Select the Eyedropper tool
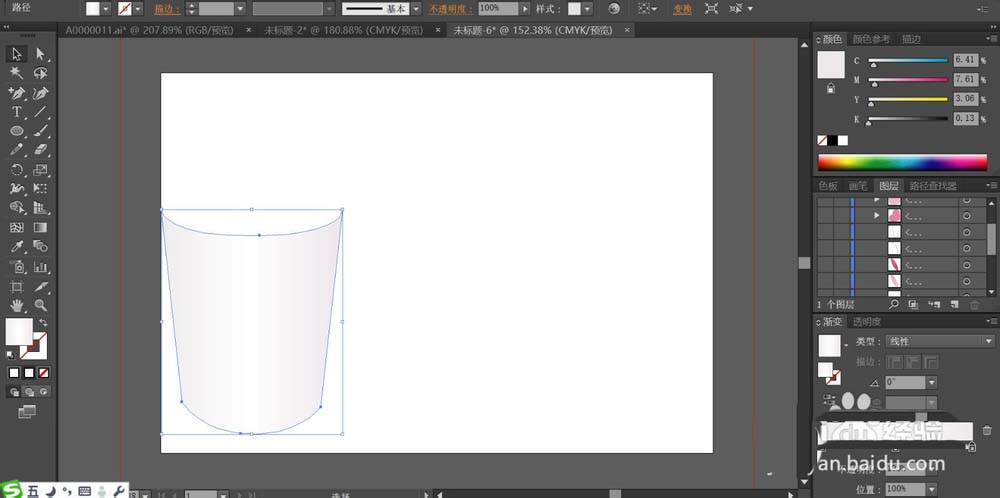 click(17, 246)
